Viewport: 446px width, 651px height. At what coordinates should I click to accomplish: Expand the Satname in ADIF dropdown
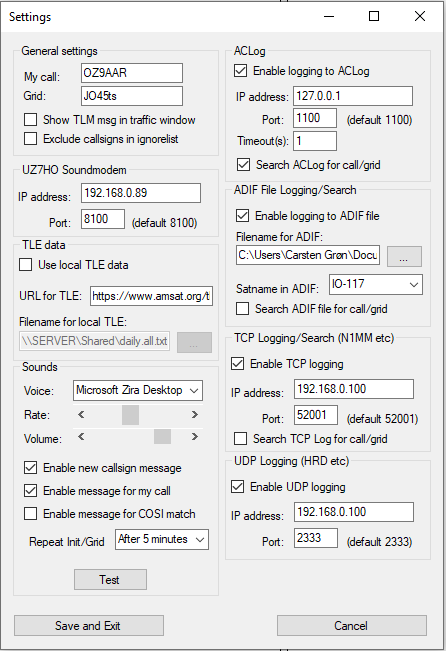[376, 284]
